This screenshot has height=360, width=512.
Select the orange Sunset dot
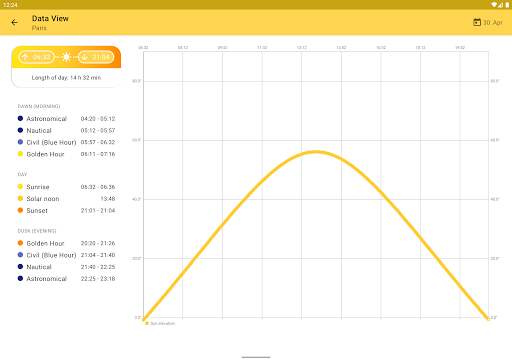click(20, 210)
